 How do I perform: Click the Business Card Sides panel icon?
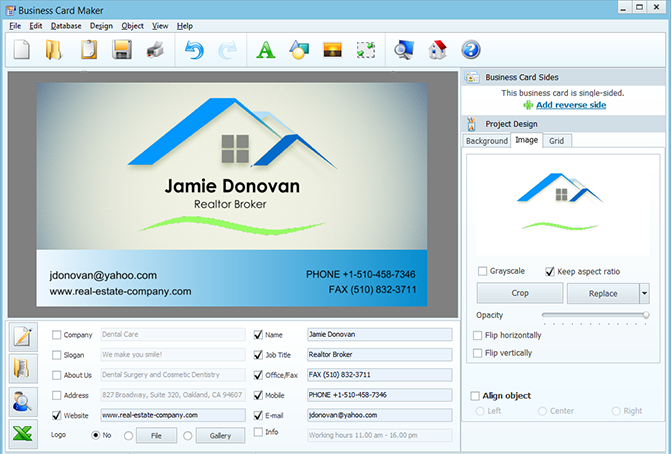[472, 77]
